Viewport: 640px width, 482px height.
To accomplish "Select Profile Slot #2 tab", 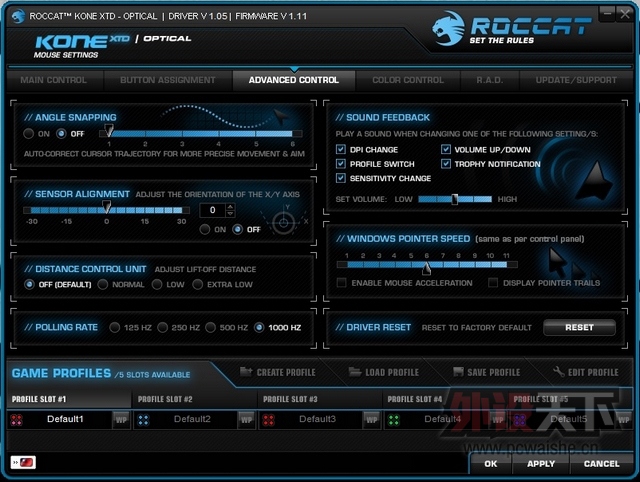I will (x=195, y=399).
